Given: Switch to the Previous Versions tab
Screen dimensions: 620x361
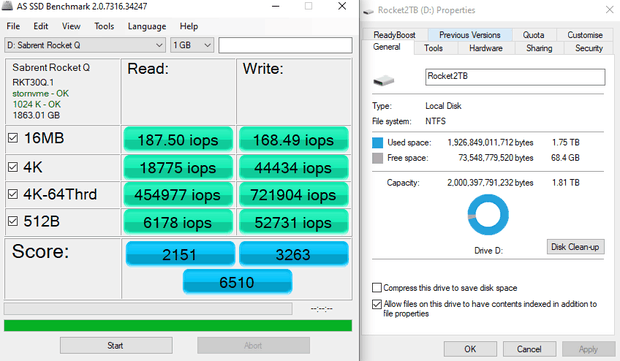Looking at the screenshot, I should click(470, 35).
